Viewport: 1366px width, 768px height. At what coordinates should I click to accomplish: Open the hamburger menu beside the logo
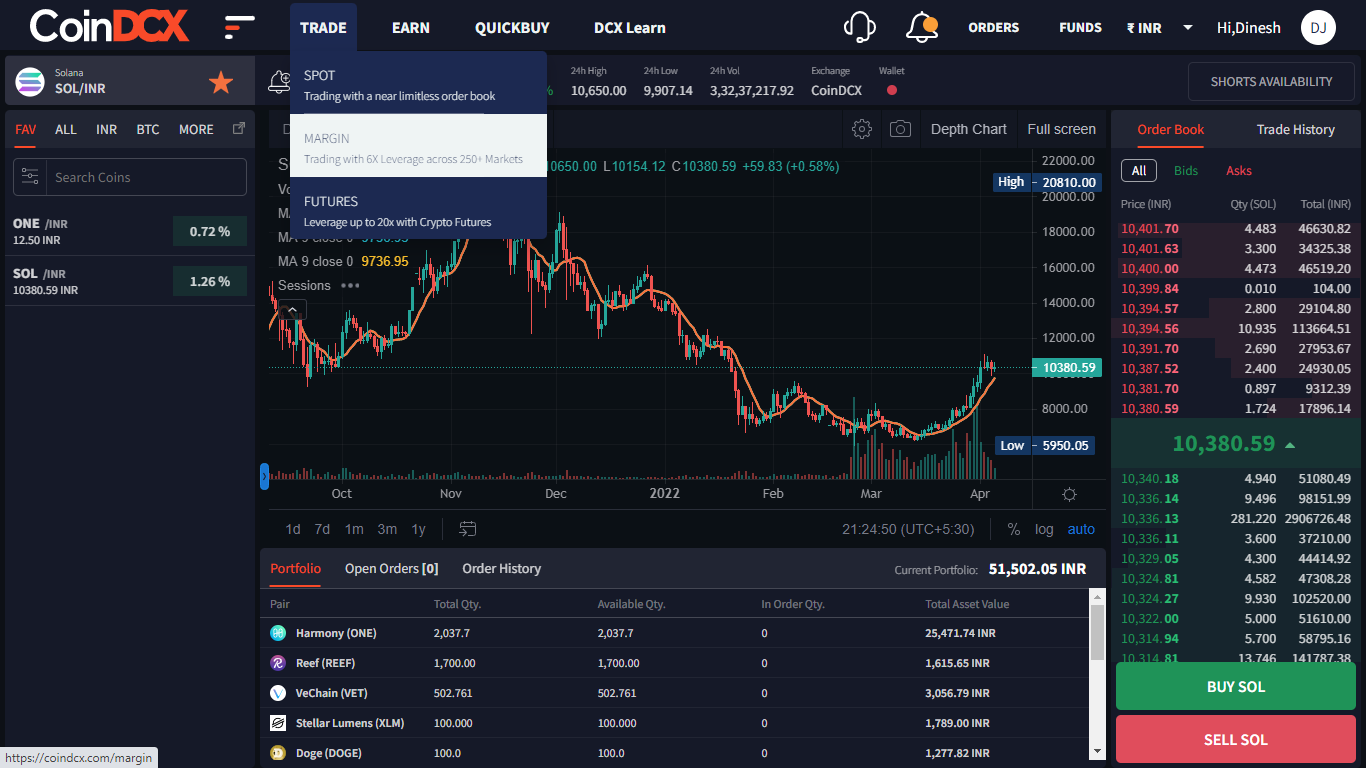click(x=239, y=27)
